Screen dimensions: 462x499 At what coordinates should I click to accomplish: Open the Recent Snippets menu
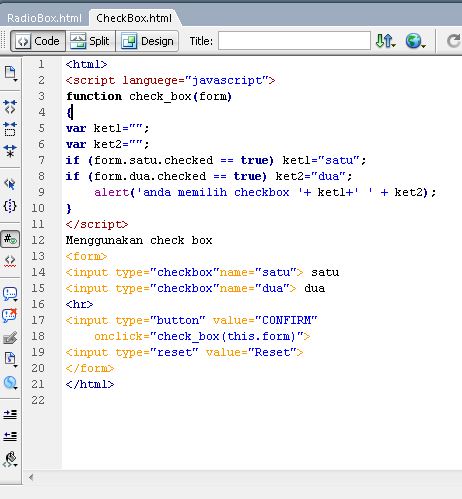[10, 359]
